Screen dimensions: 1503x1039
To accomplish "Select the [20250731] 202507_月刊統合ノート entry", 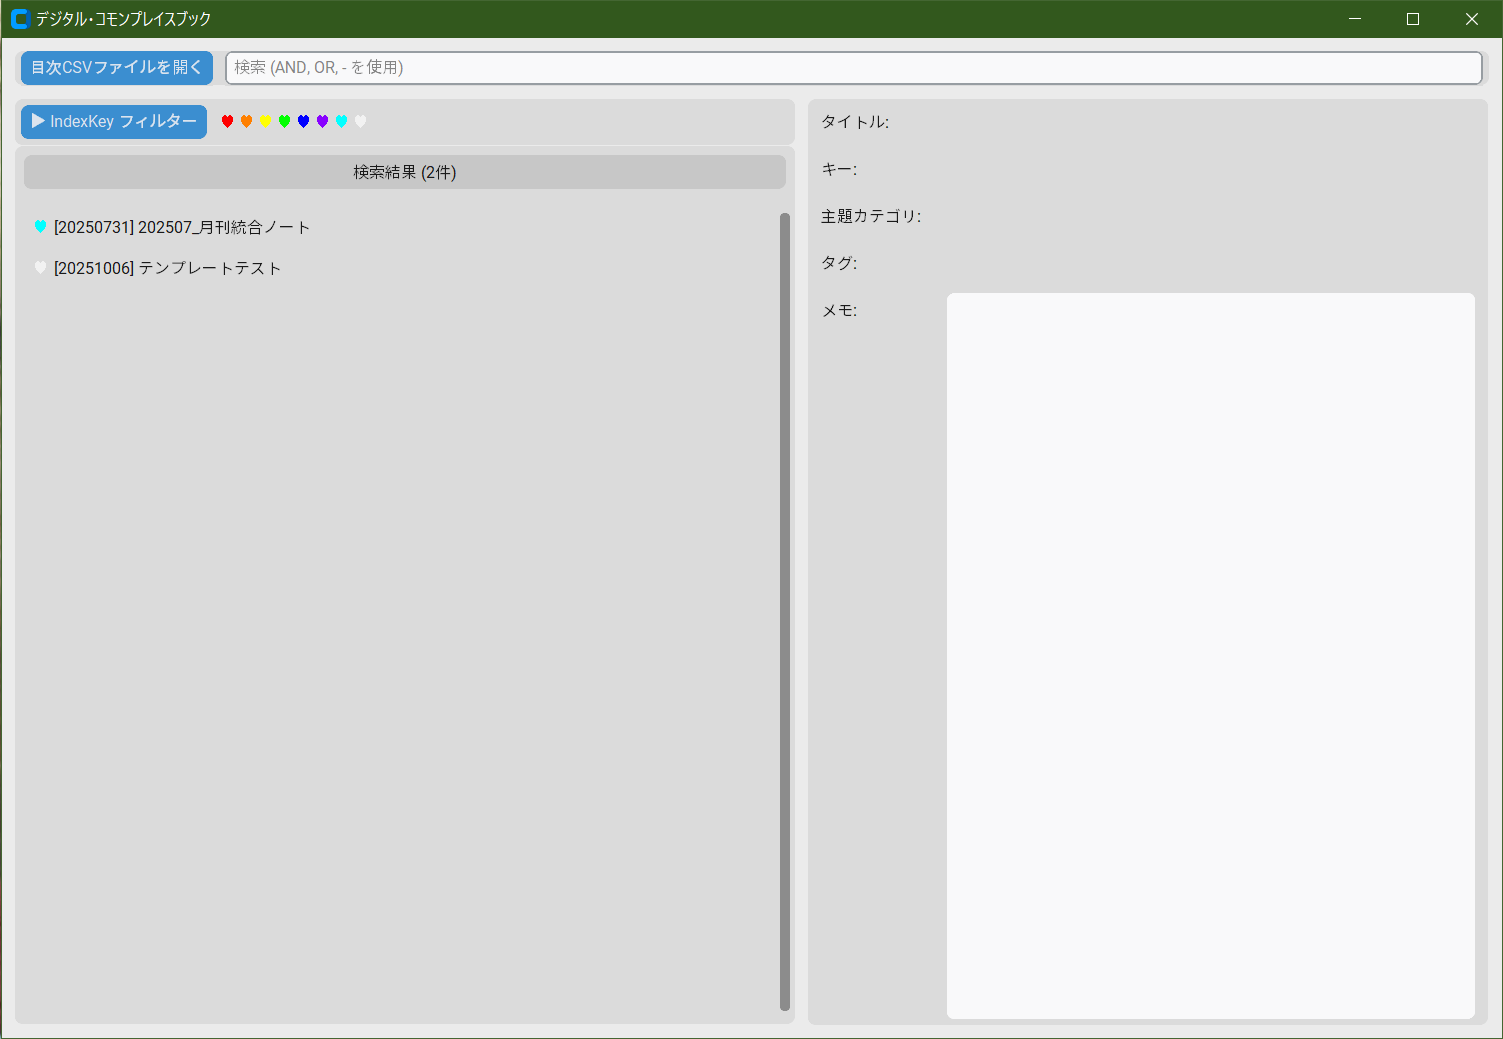I will coord(181,226).
